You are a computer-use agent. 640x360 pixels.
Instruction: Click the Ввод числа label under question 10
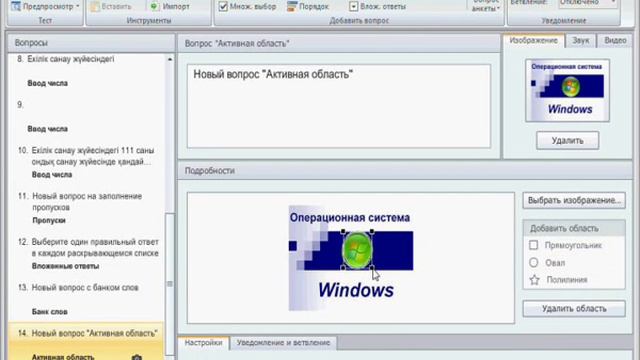point(52,175)
